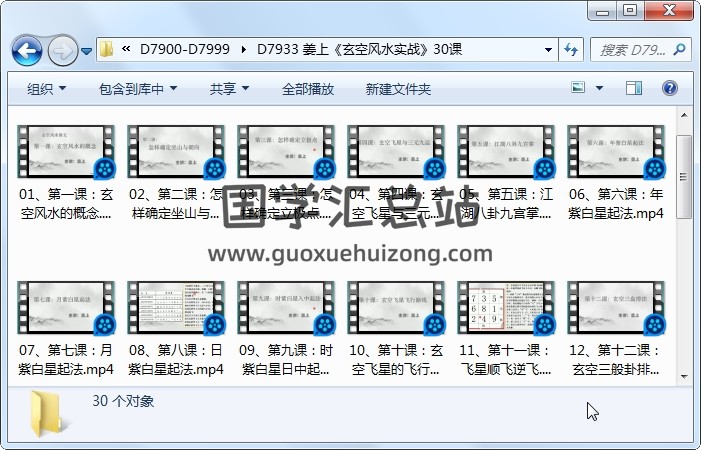Select the D7900-D7999 breadcrumb
701x450 pixels.
point(185,49)
